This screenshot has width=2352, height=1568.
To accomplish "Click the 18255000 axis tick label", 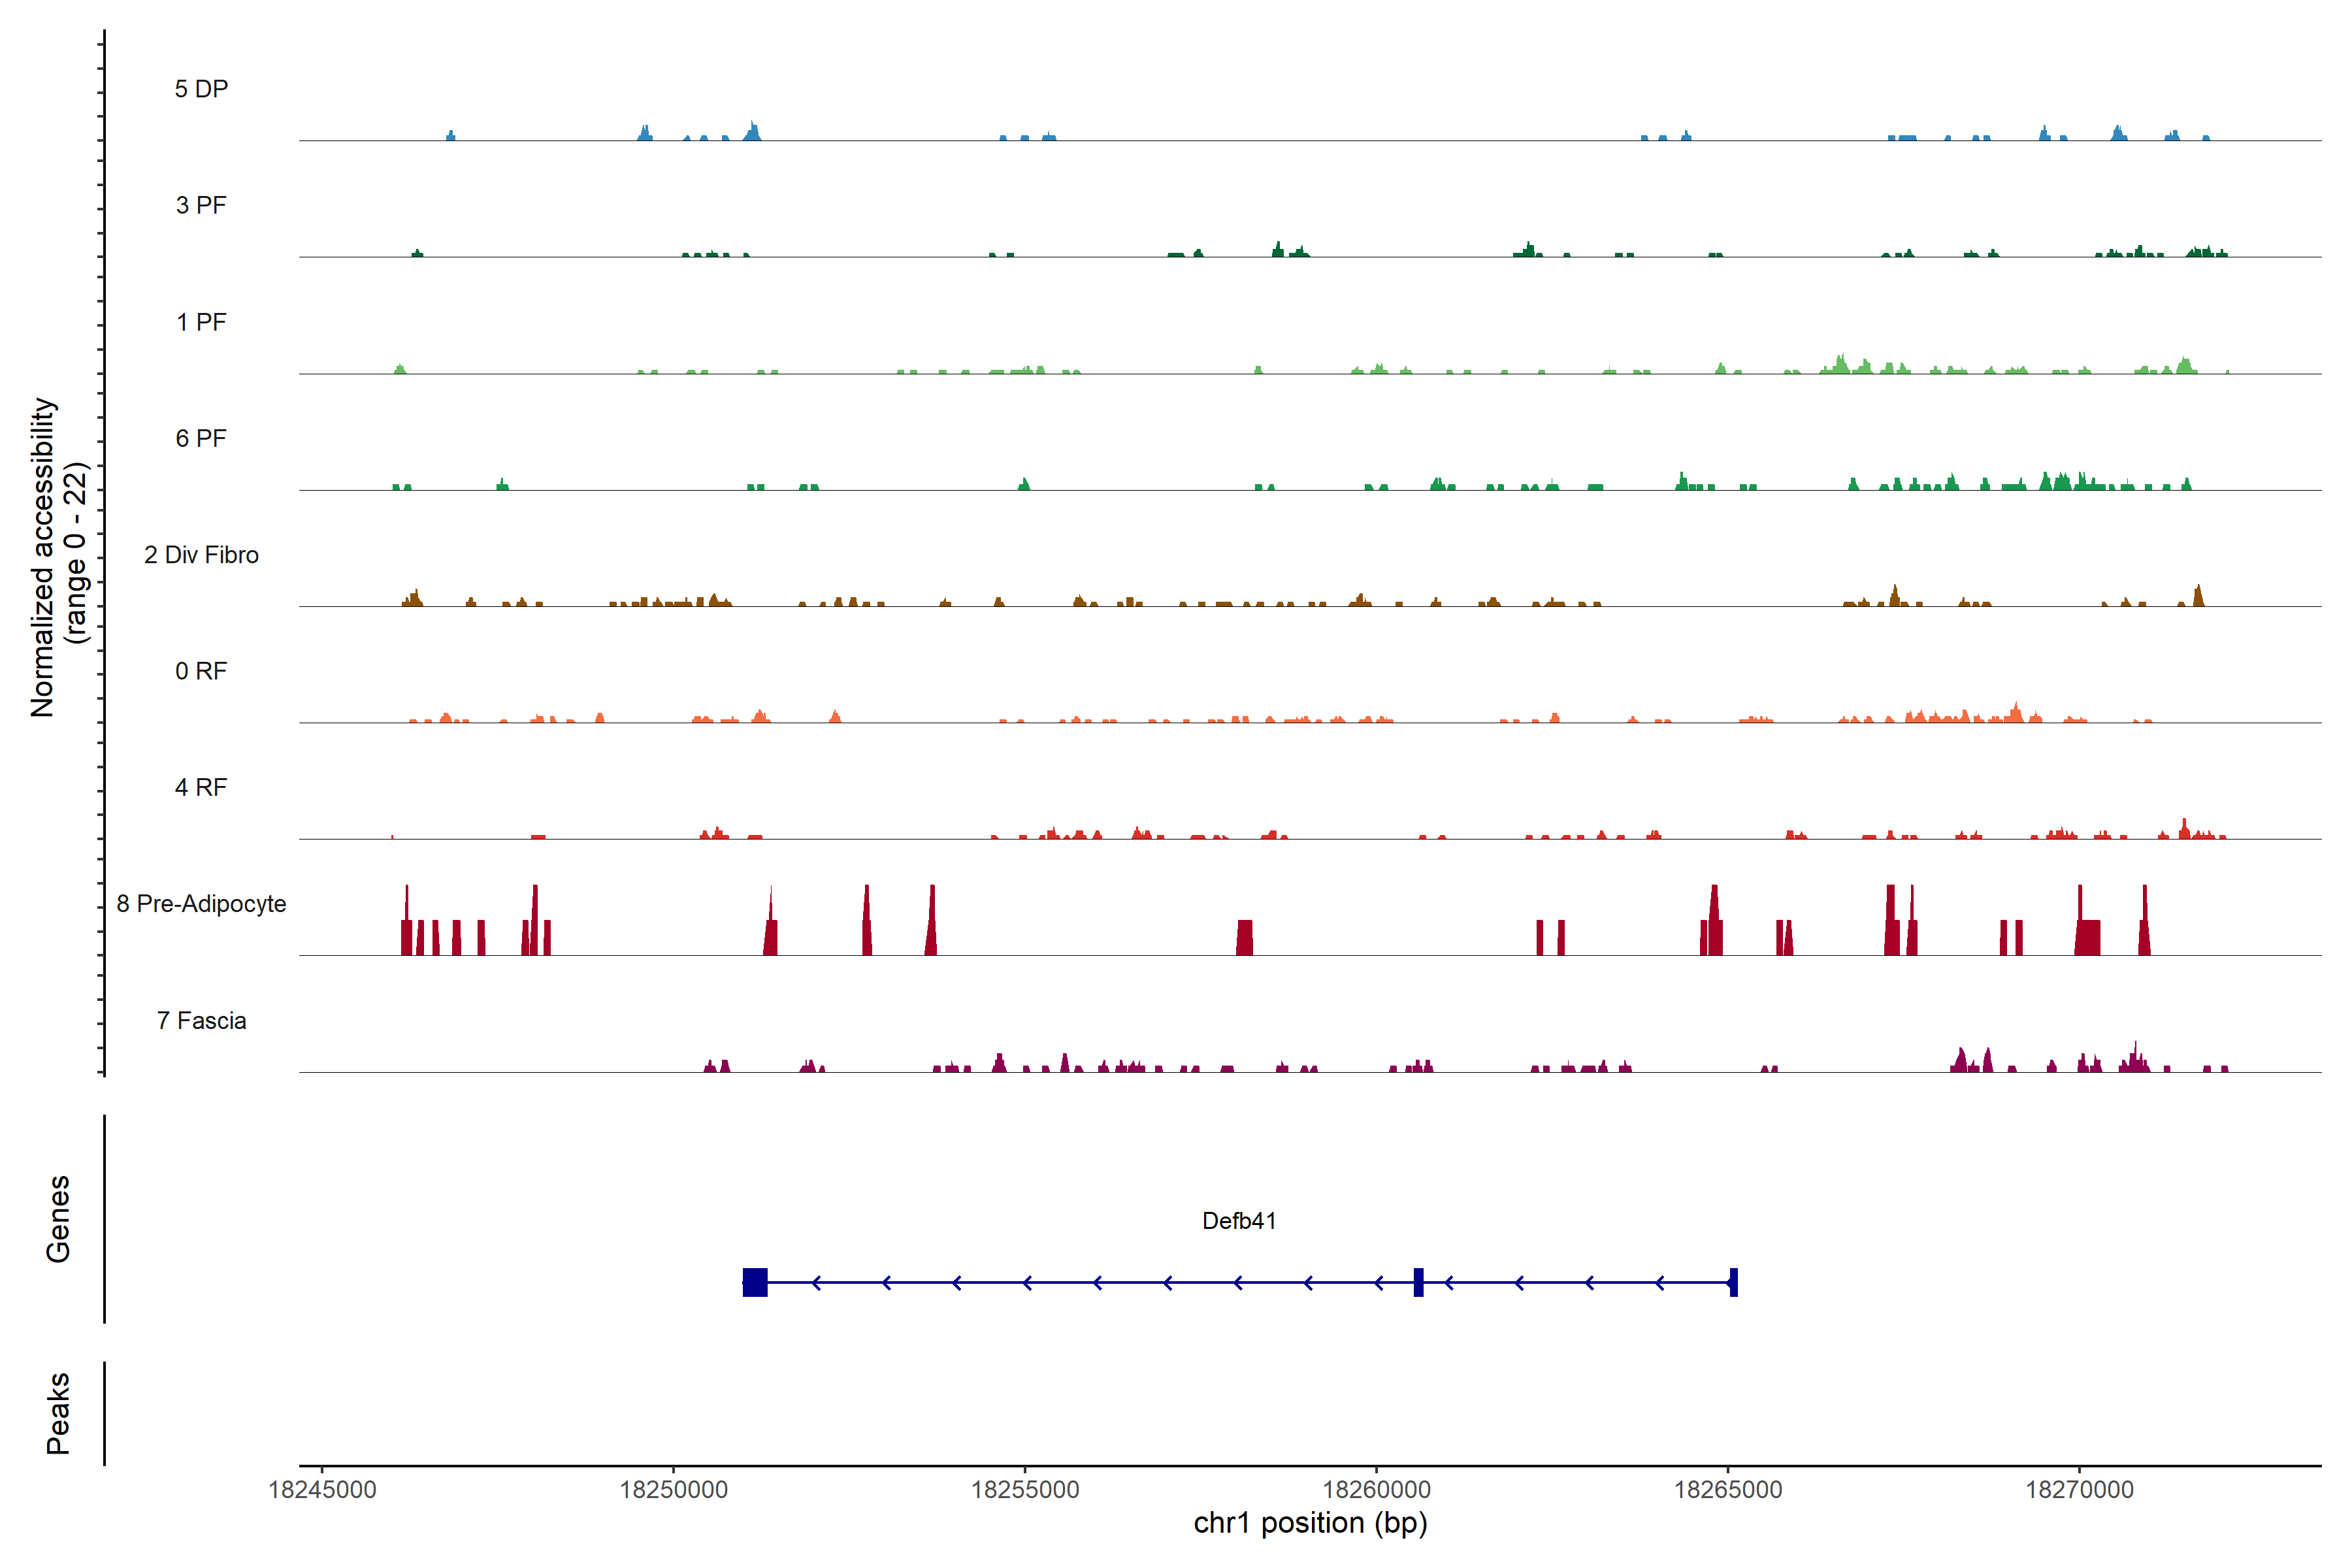I will tap(1025, 1490).
